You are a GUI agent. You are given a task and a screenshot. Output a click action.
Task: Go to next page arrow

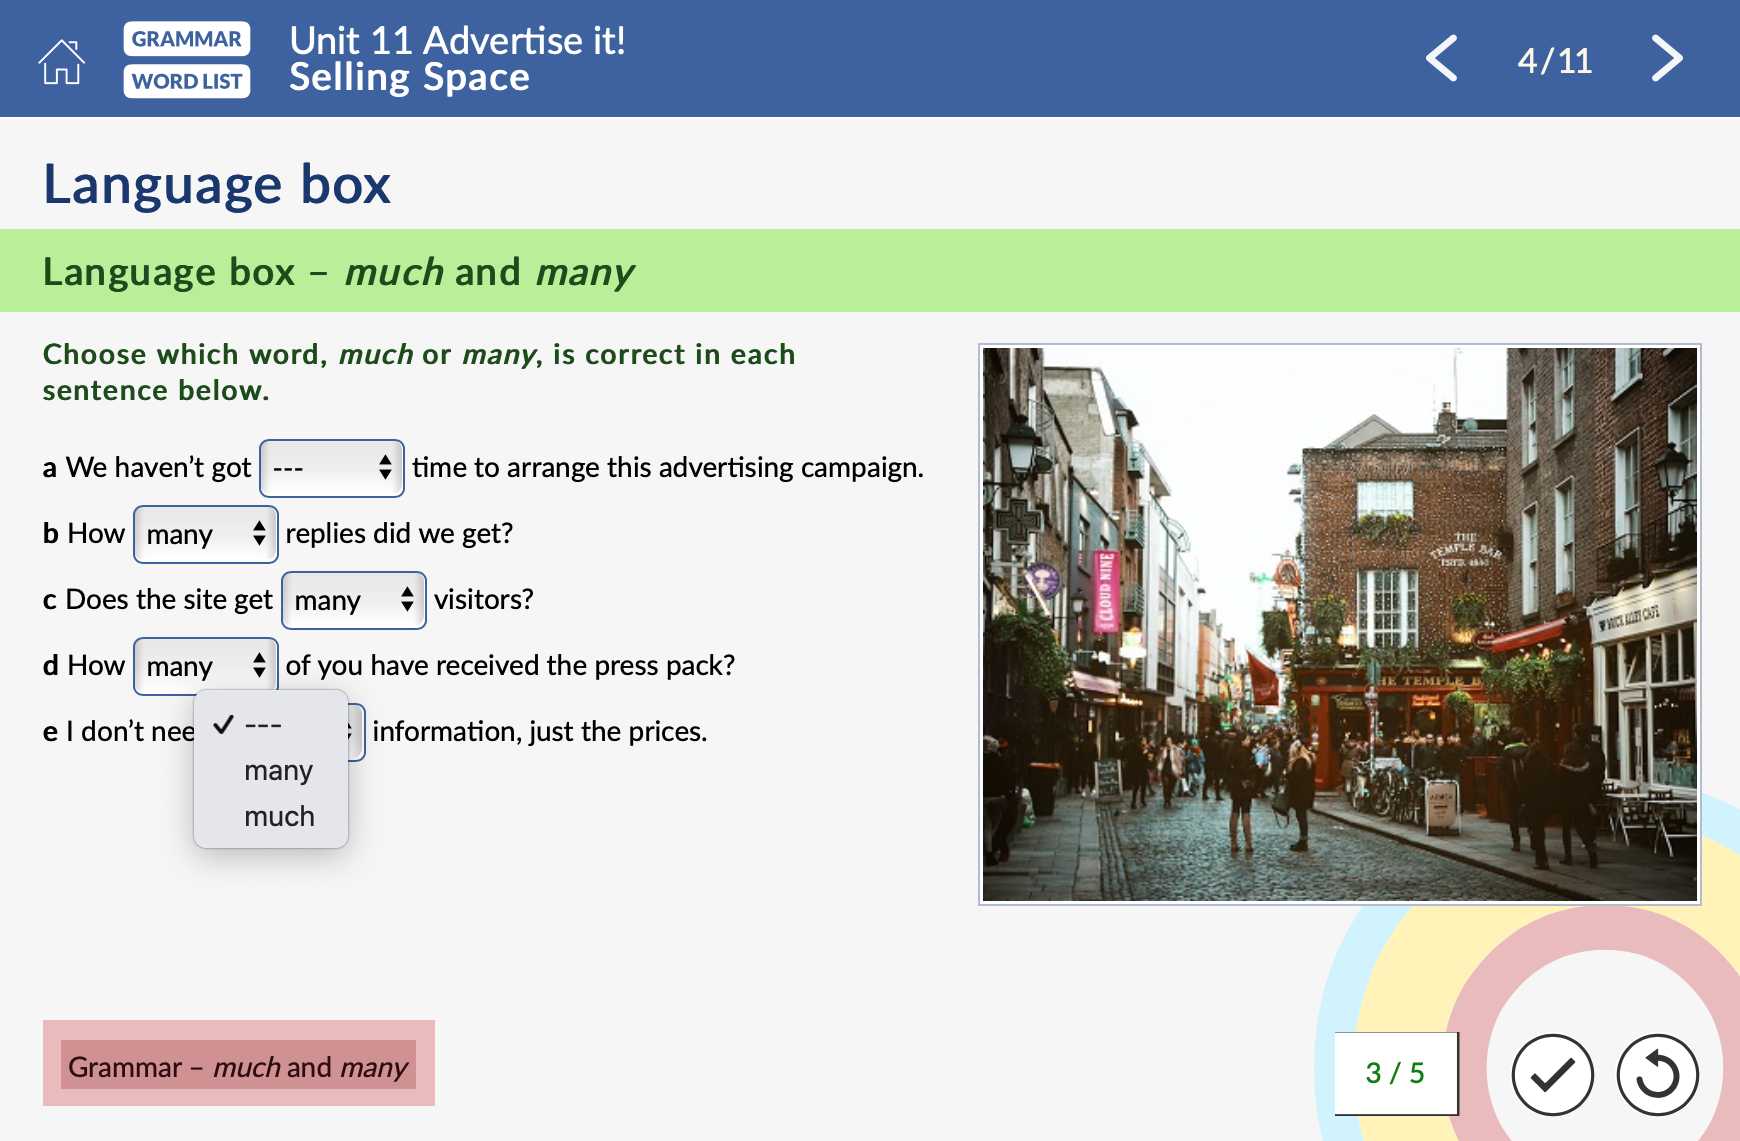(x=1666, y=59)
